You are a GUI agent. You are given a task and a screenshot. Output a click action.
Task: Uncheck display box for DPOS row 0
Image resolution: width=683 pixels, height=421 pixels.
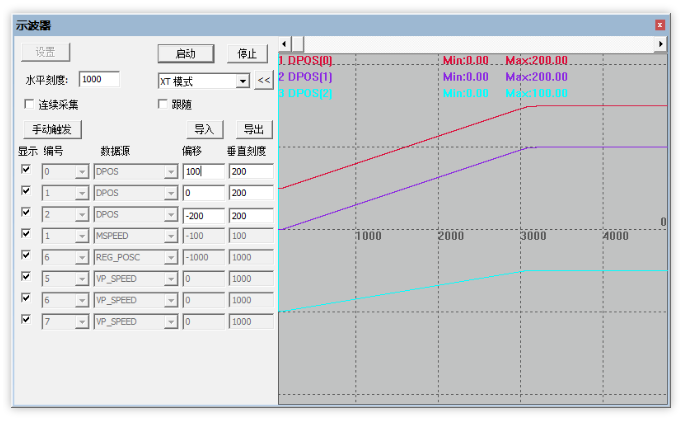(26, 169)
